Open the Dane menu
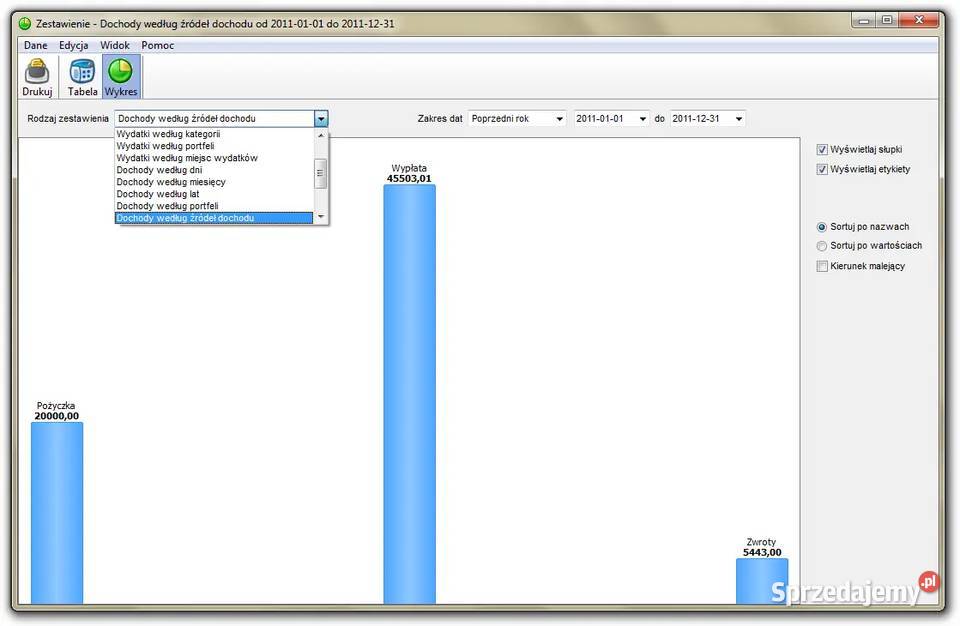The width and height of the screenshot is (960, 626). [x=35, y=45]
